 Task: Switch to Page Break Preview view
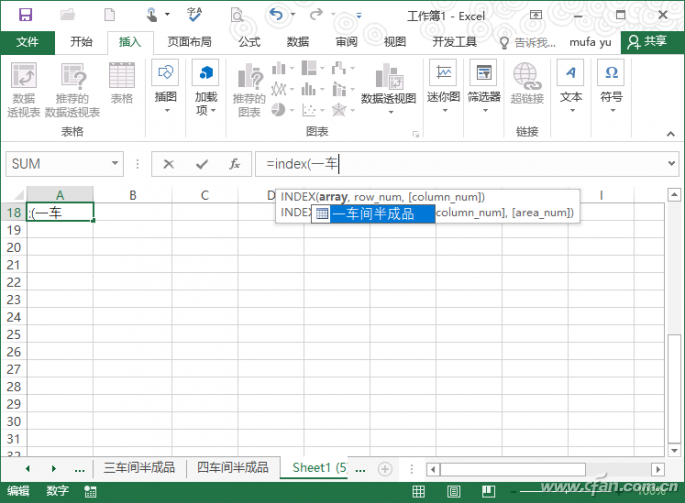tap(488, 492)
